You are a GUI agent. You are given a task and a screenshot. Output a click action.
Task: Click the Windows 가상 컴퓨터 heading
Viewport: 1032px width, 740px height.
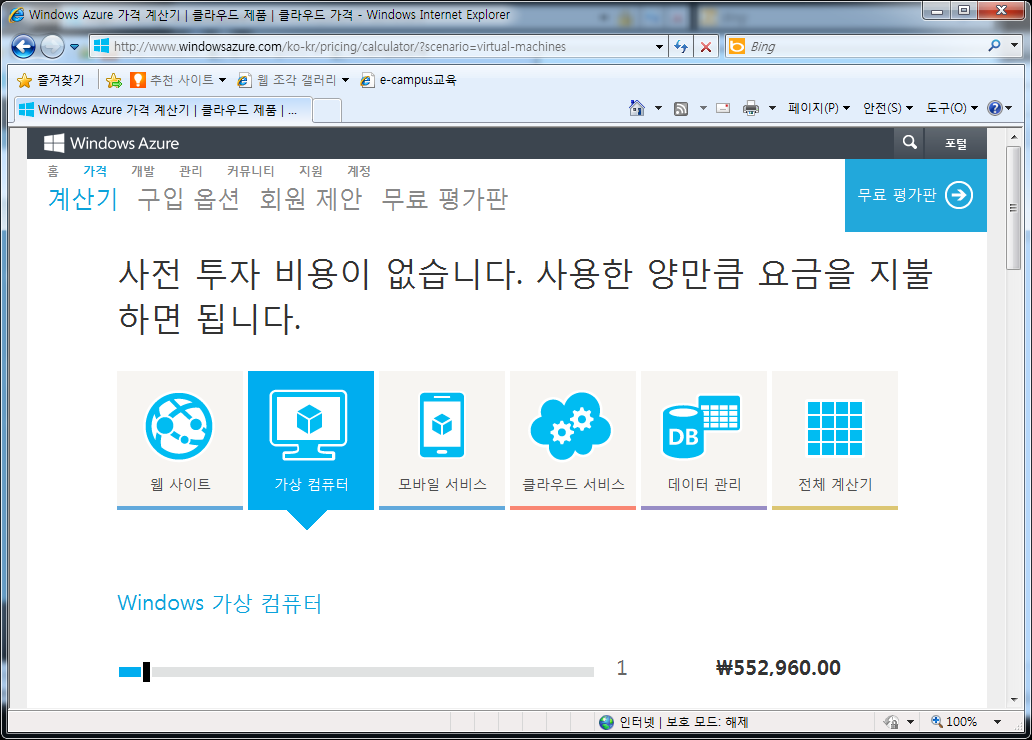click(220, 603)
